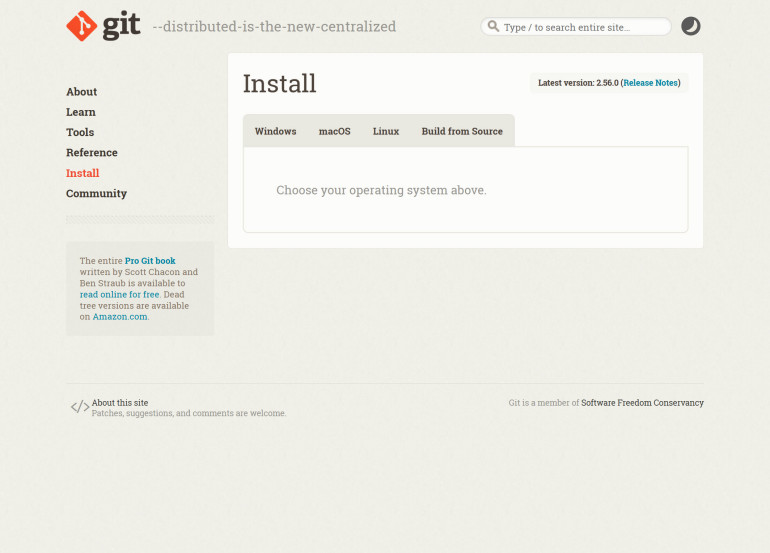770x553 pixels.
Task: Click the magnifying glass search icon
Action: (493, 26)
